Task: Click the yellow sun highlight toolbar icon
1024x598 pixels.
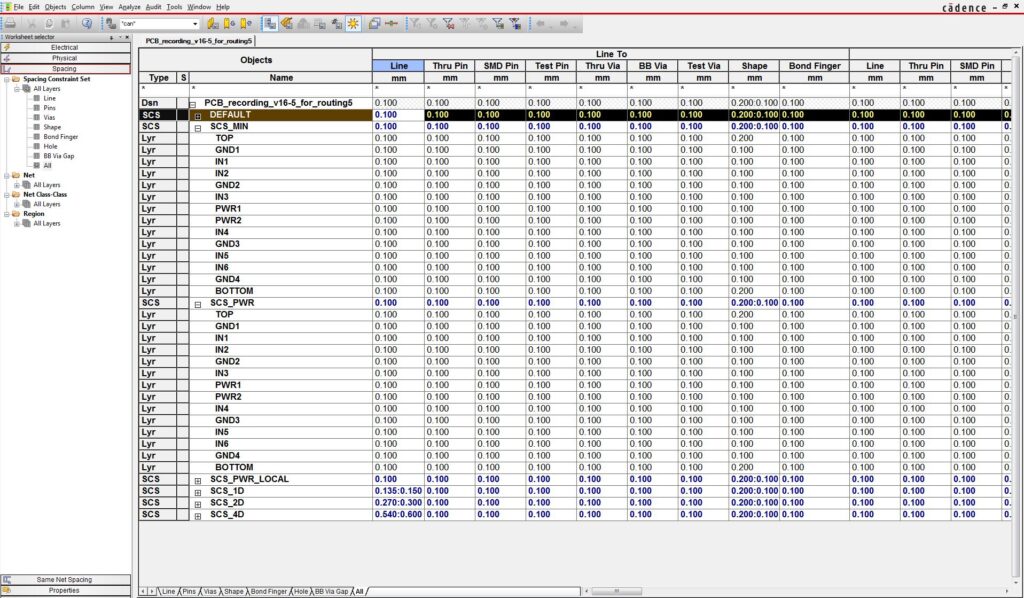Action: (x=352, y=23)
